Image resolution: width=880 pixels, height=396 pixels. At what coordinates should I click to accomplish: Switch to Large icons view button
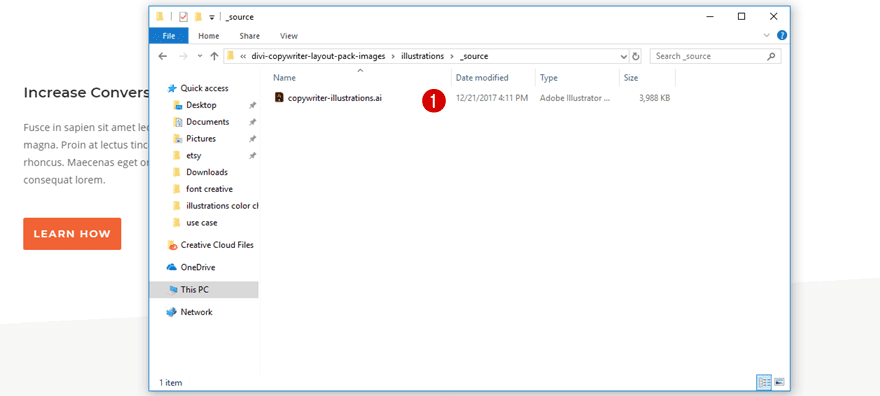pos(779,382)
